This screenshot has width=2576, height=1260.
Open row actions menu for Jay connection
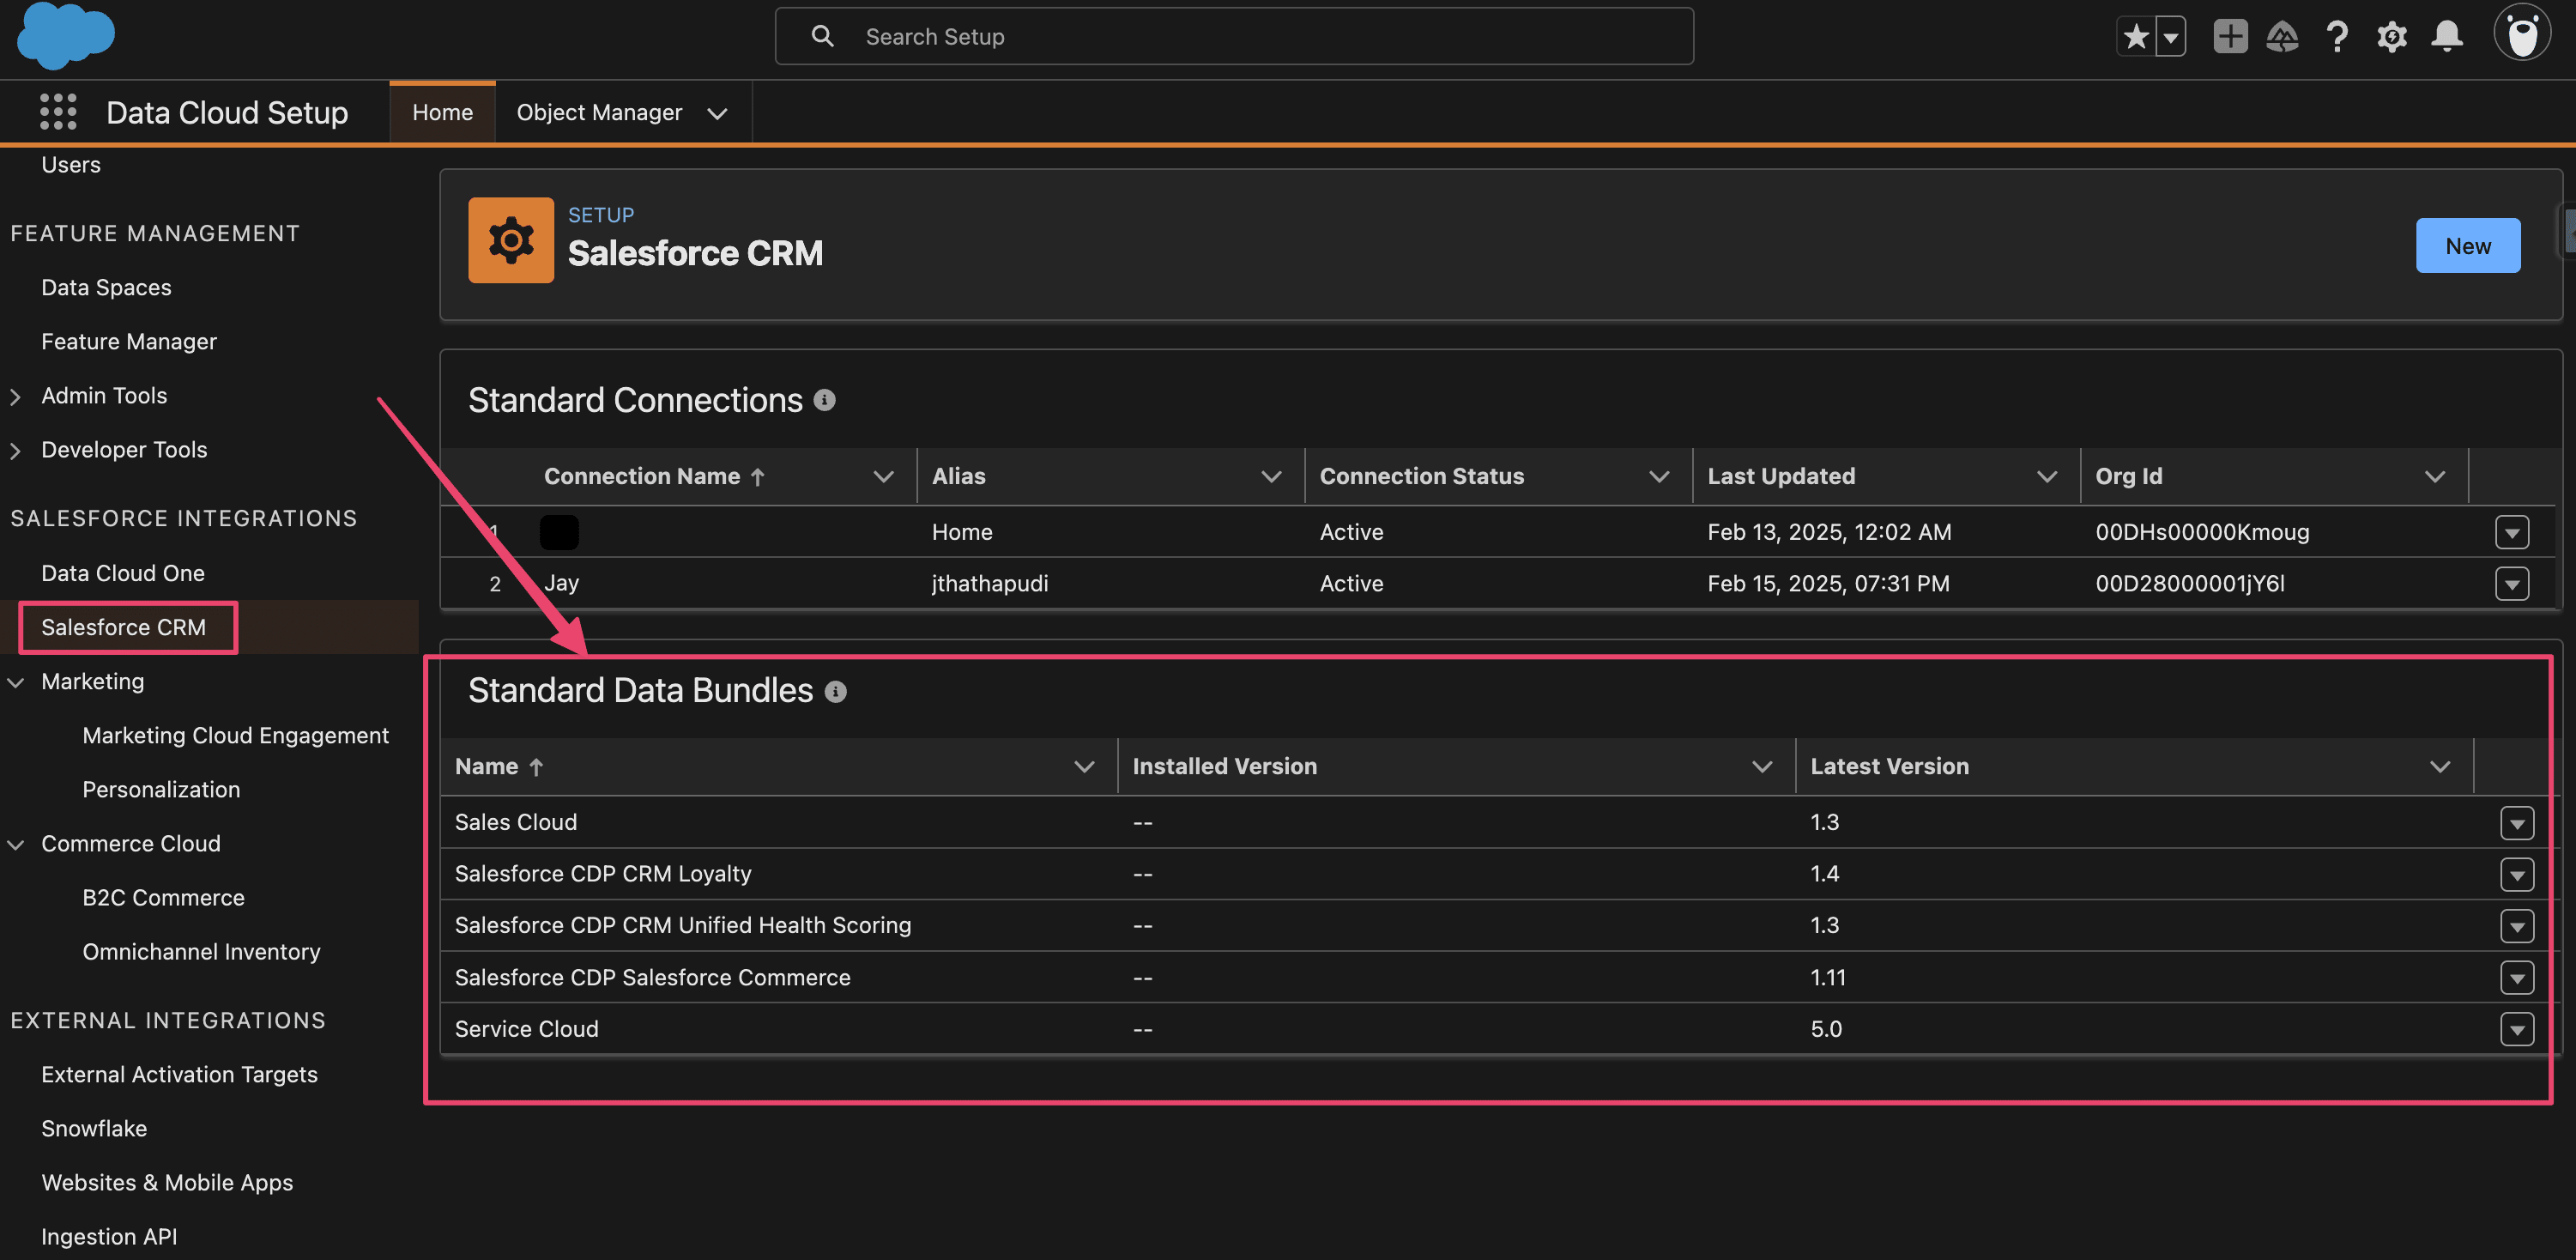tap(2511, 584)
